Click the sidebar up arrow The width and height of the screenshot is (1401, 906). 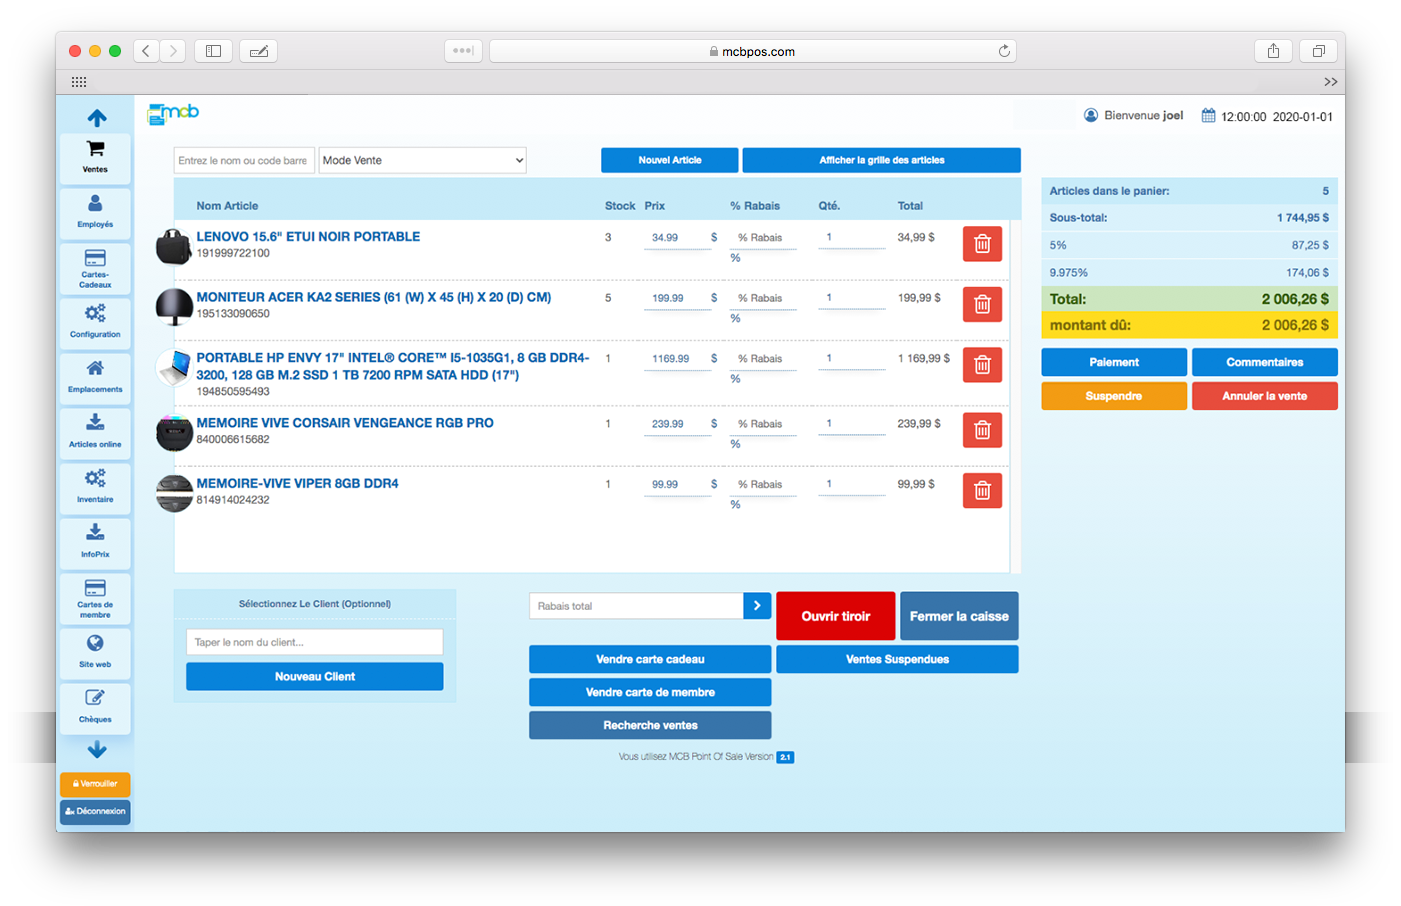pyautogui.click(x=97, y=118)
